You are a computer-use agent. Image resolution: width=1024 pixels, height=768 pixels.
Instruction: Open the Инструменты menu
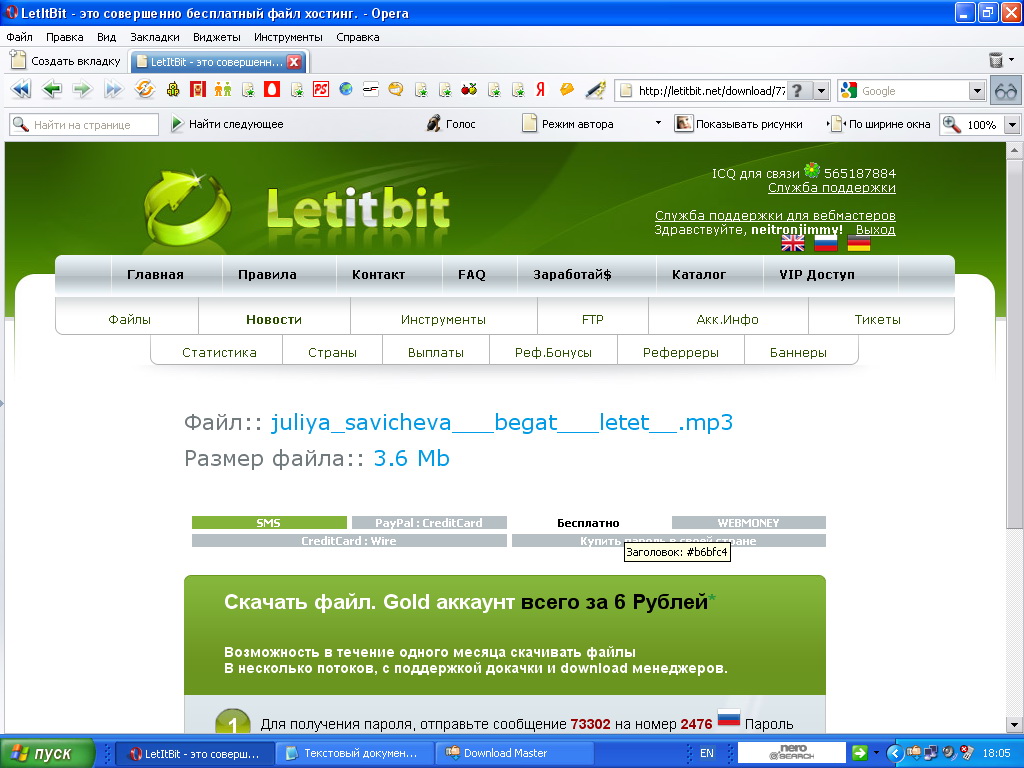pos(288,37)
